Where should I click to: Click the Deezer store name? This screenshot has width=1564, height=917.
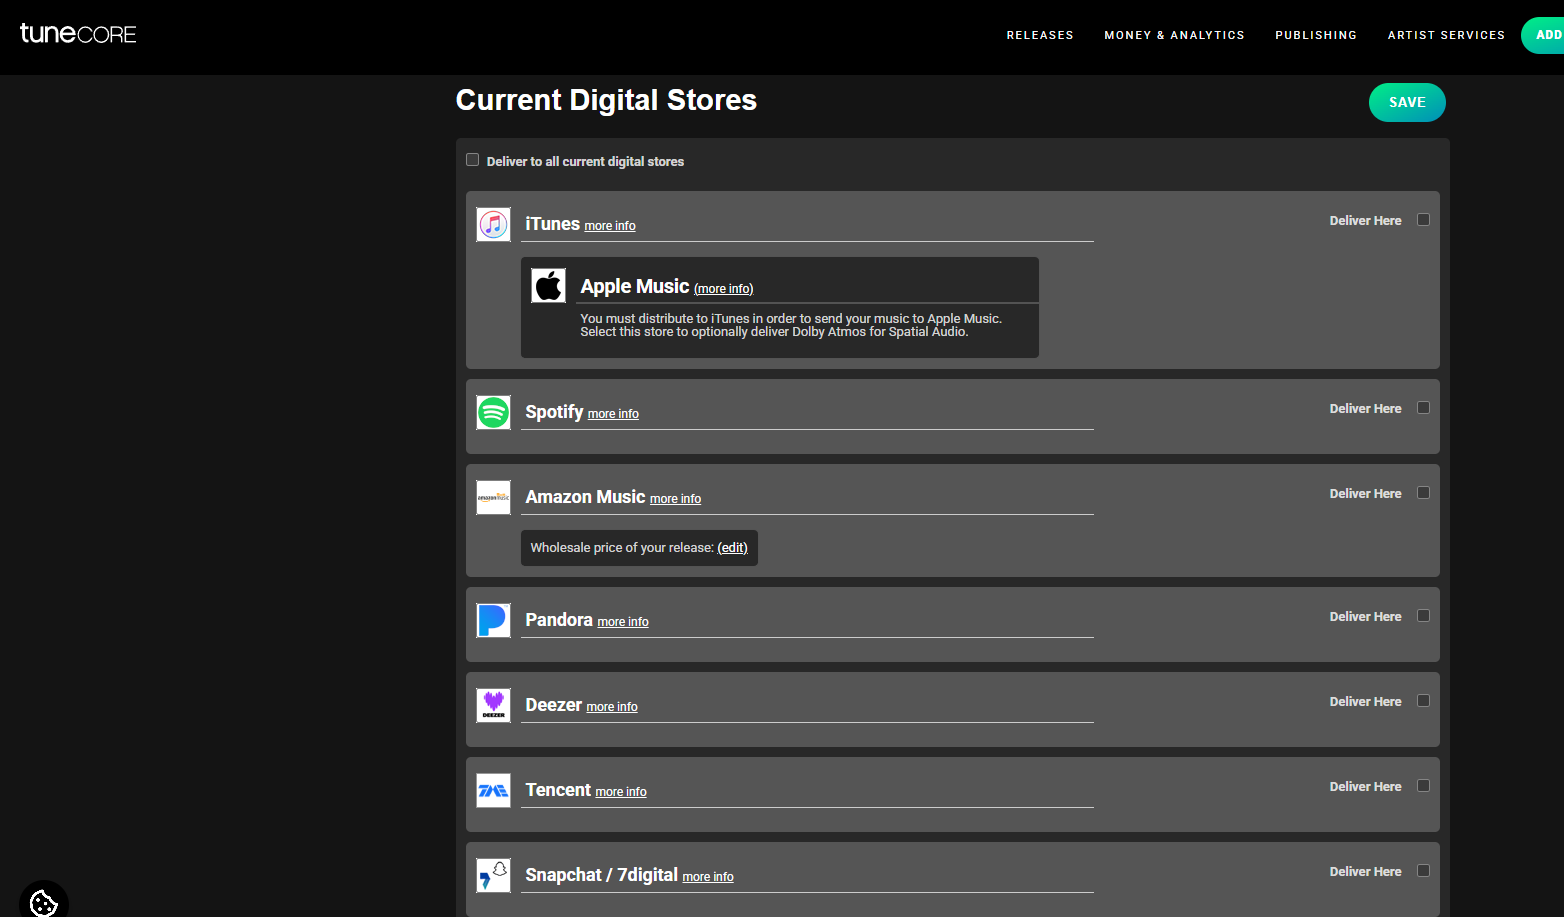(553, 705)
